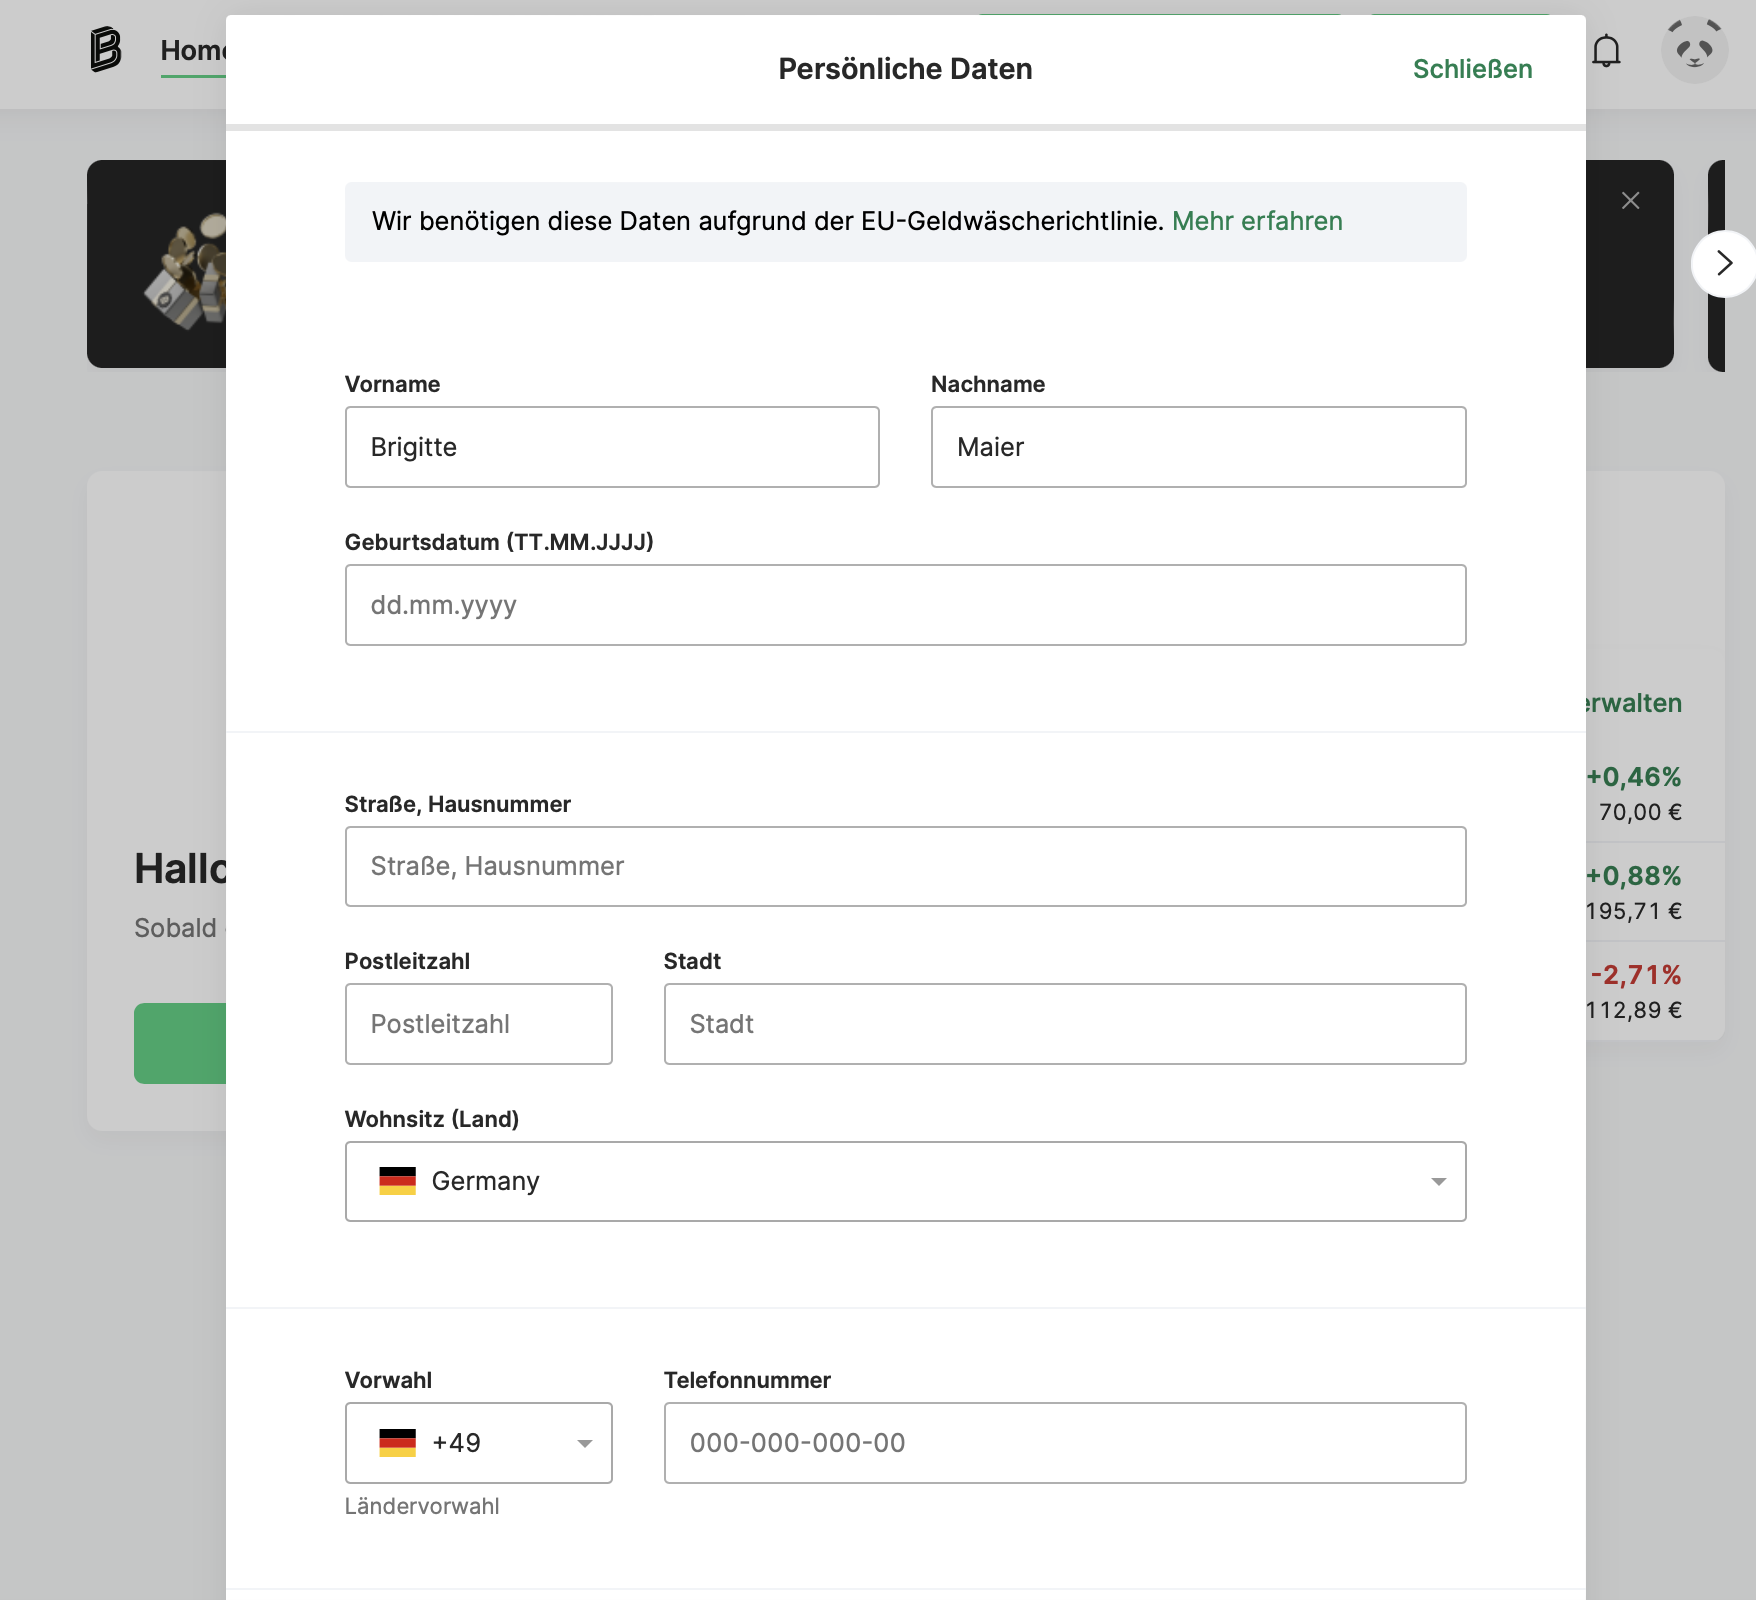Click the Straße, Hausnummer input
This screenshot has width=1756, height=1600.
(x=905, y=866)
